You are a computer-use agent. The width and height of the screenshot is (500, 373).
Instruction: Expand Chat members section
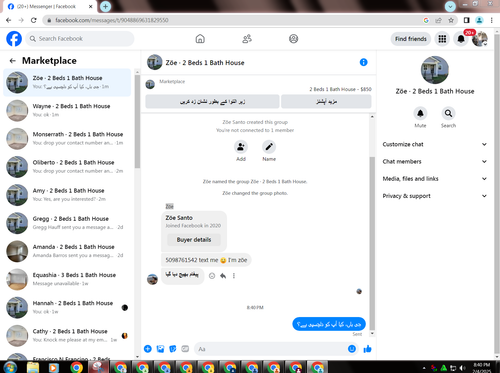pos(435,162)
